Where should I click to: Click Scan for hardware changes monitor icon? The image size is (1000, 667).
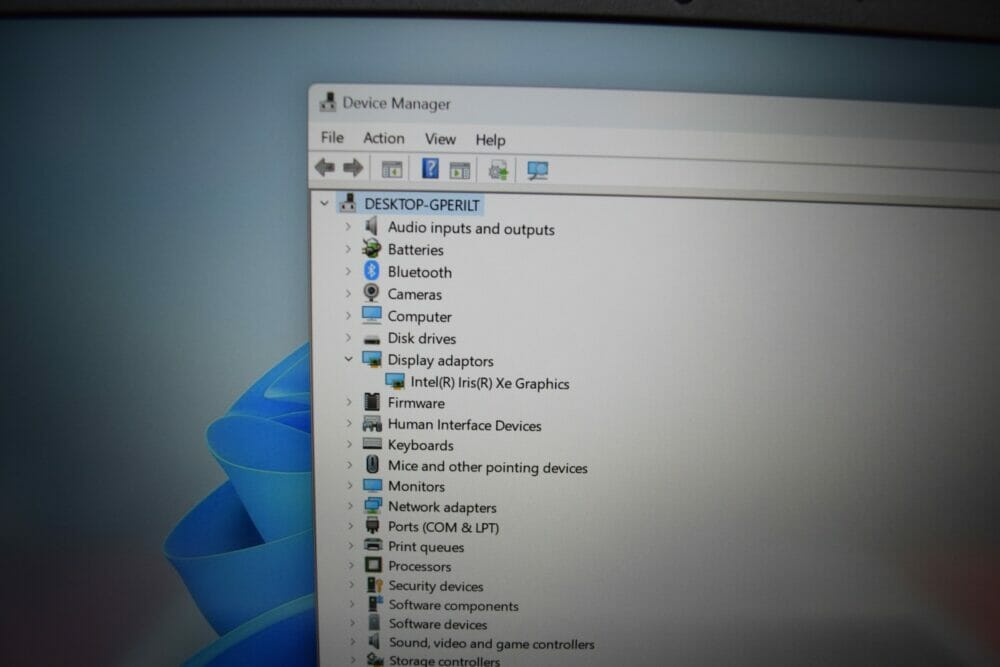tap(538, 170)
